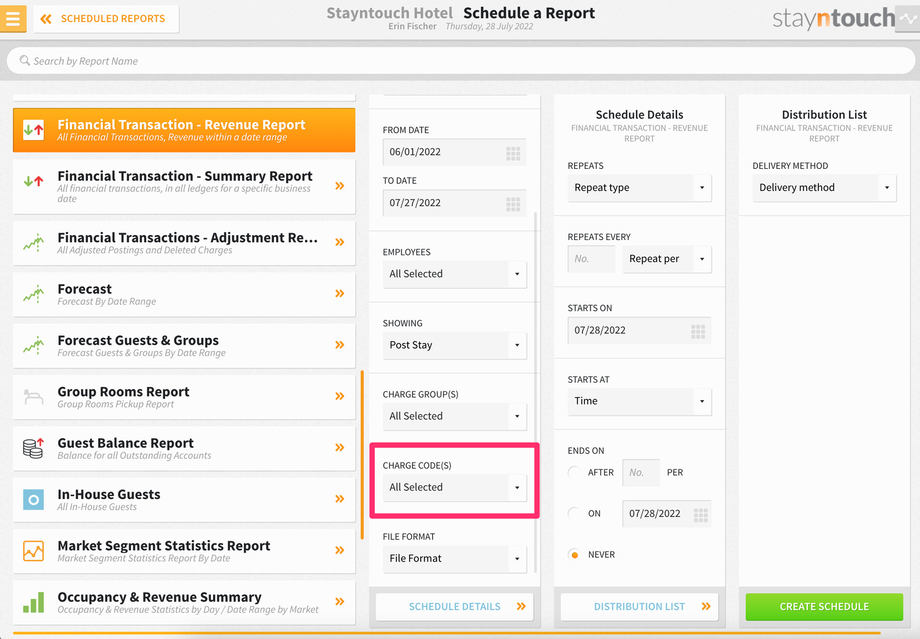Click the search magnifier icon
The height and width of the screenshot is (639, 920).
(x=25, y=60)
